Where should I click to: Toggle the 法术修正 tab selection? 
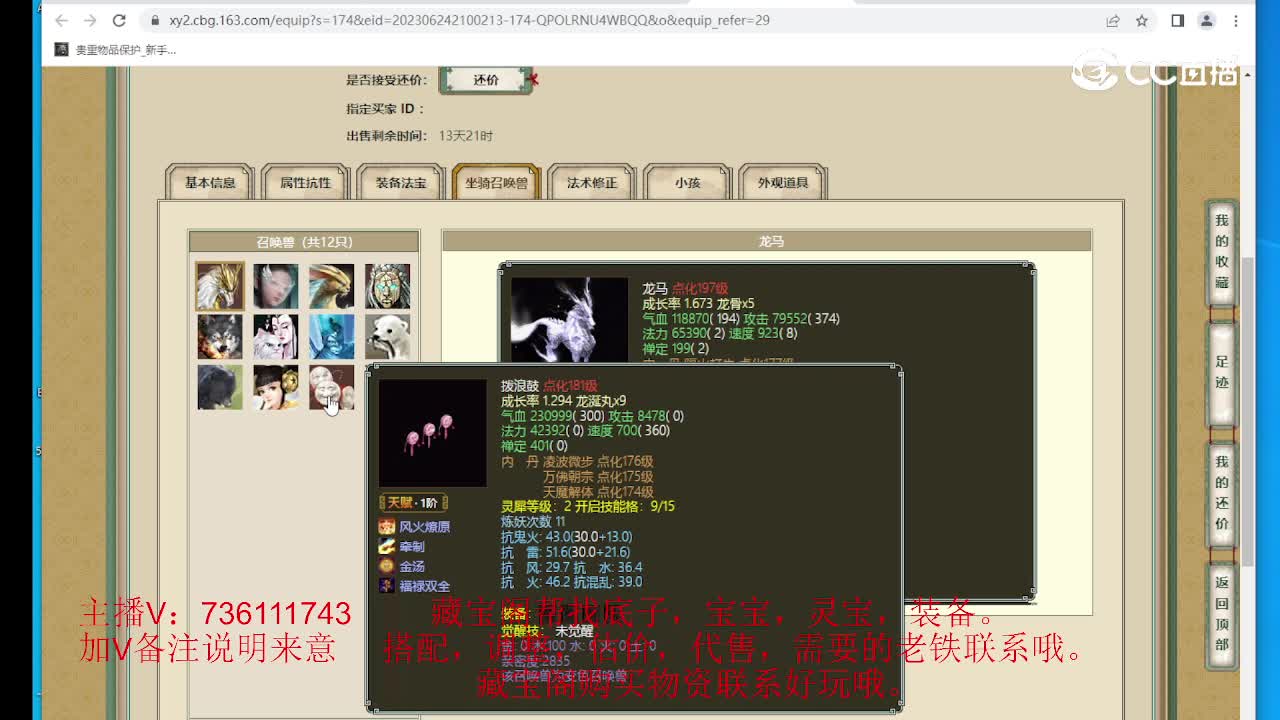591,183
